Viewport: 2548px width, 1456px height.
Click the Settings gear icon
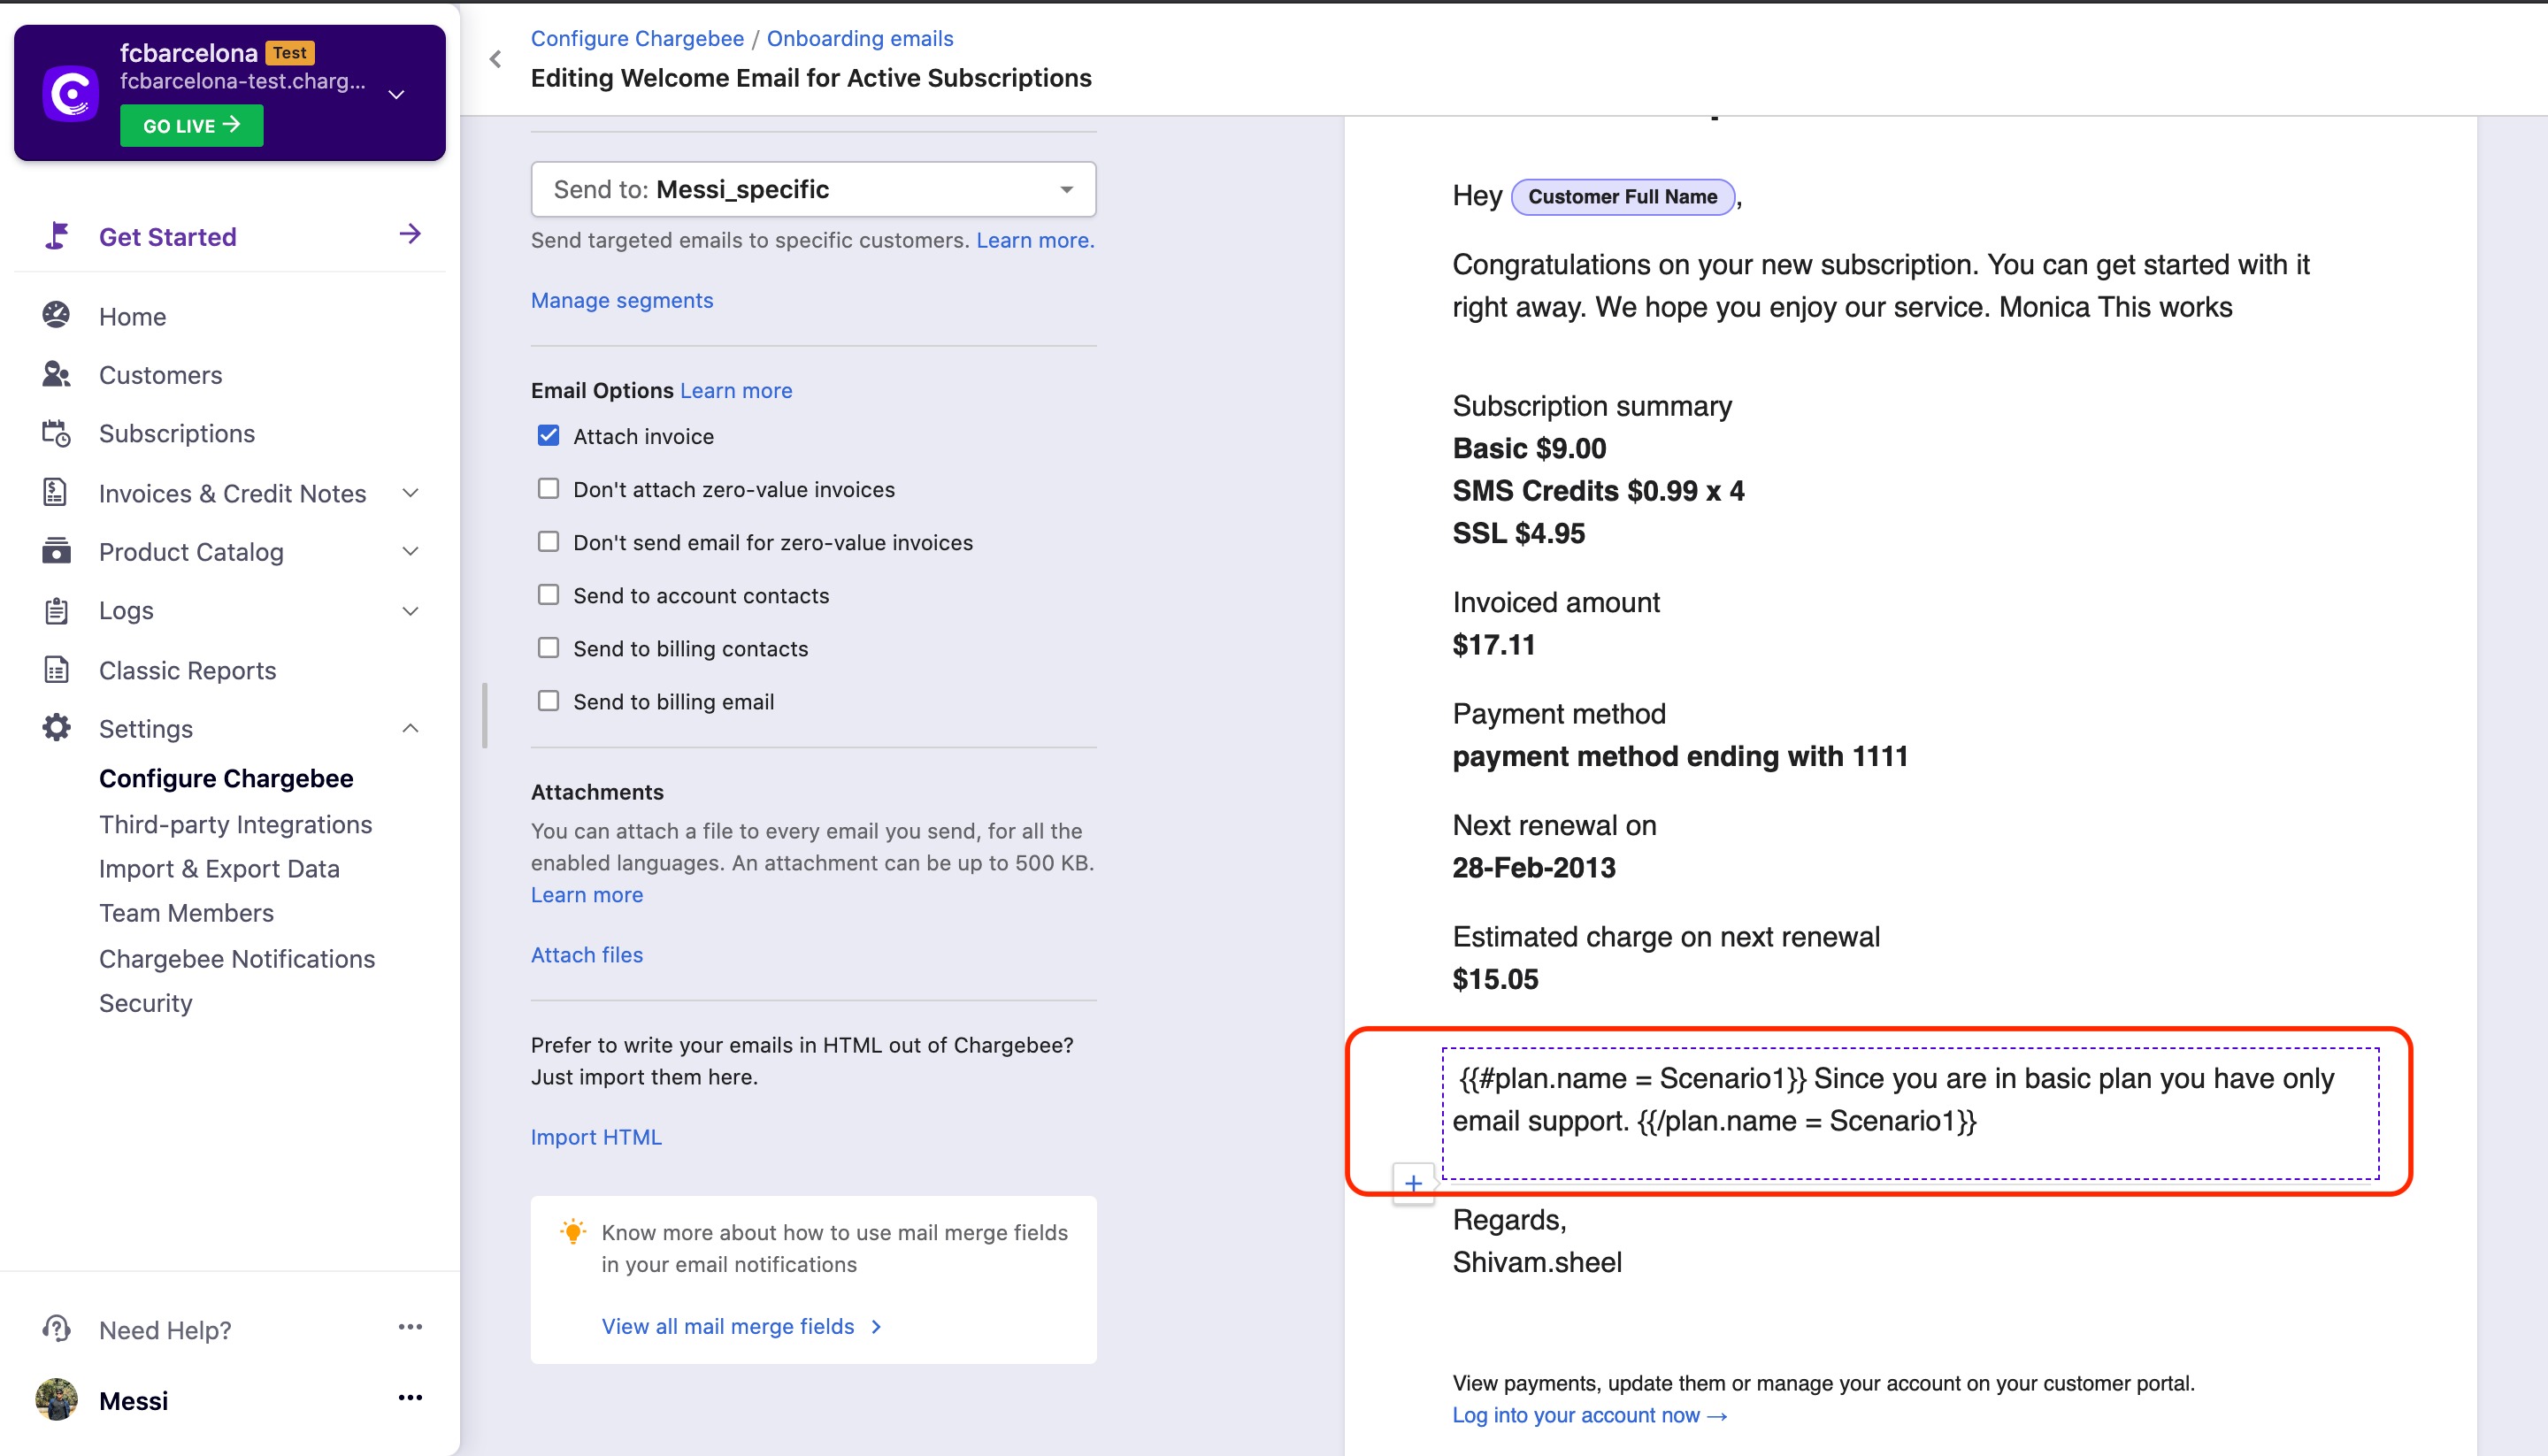56,728
